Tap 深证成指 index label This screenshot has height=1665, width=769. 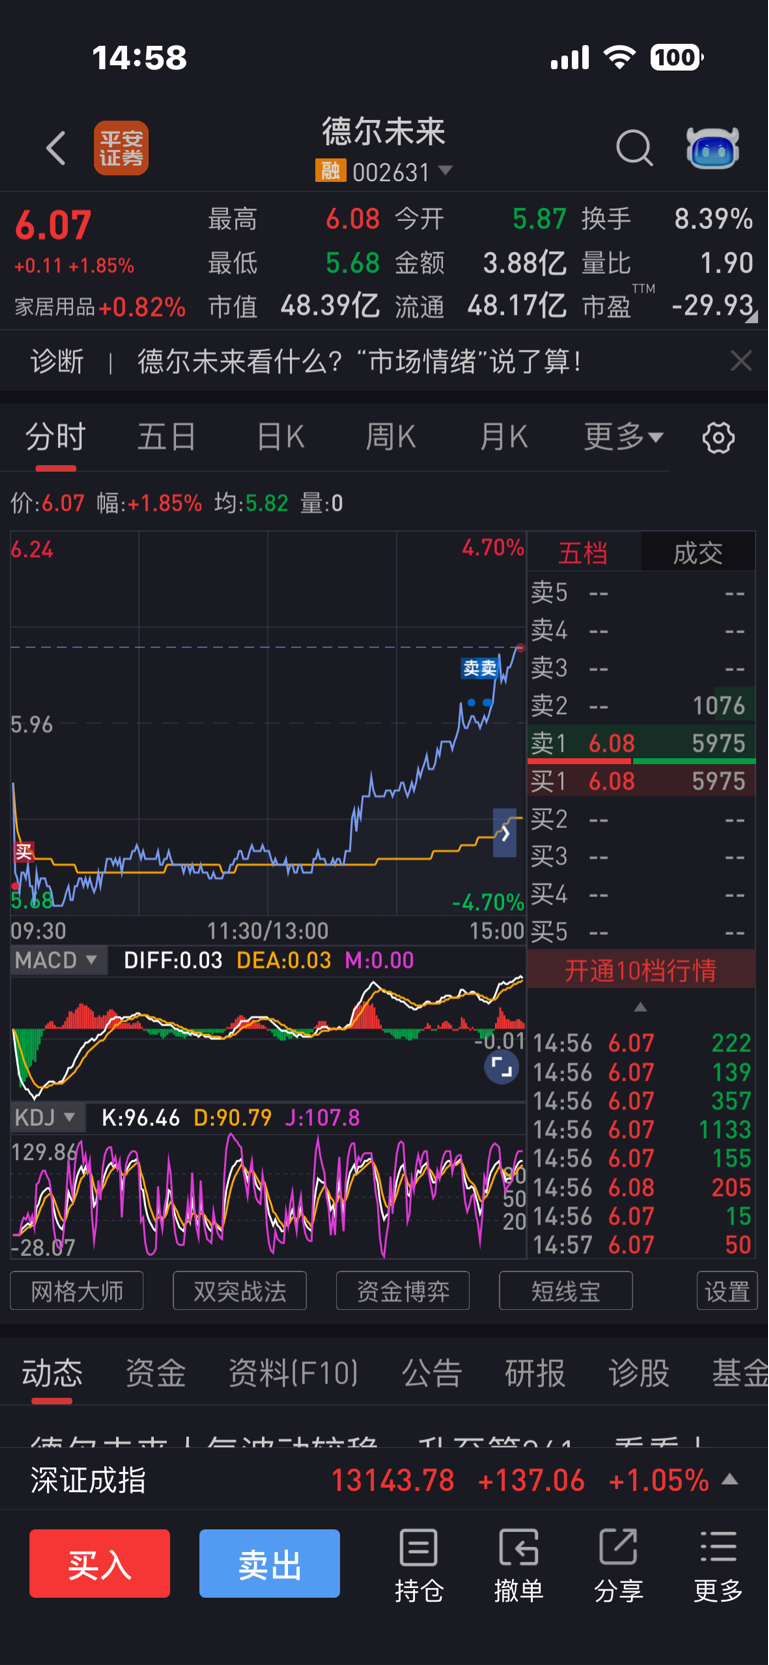point(88,1480)
